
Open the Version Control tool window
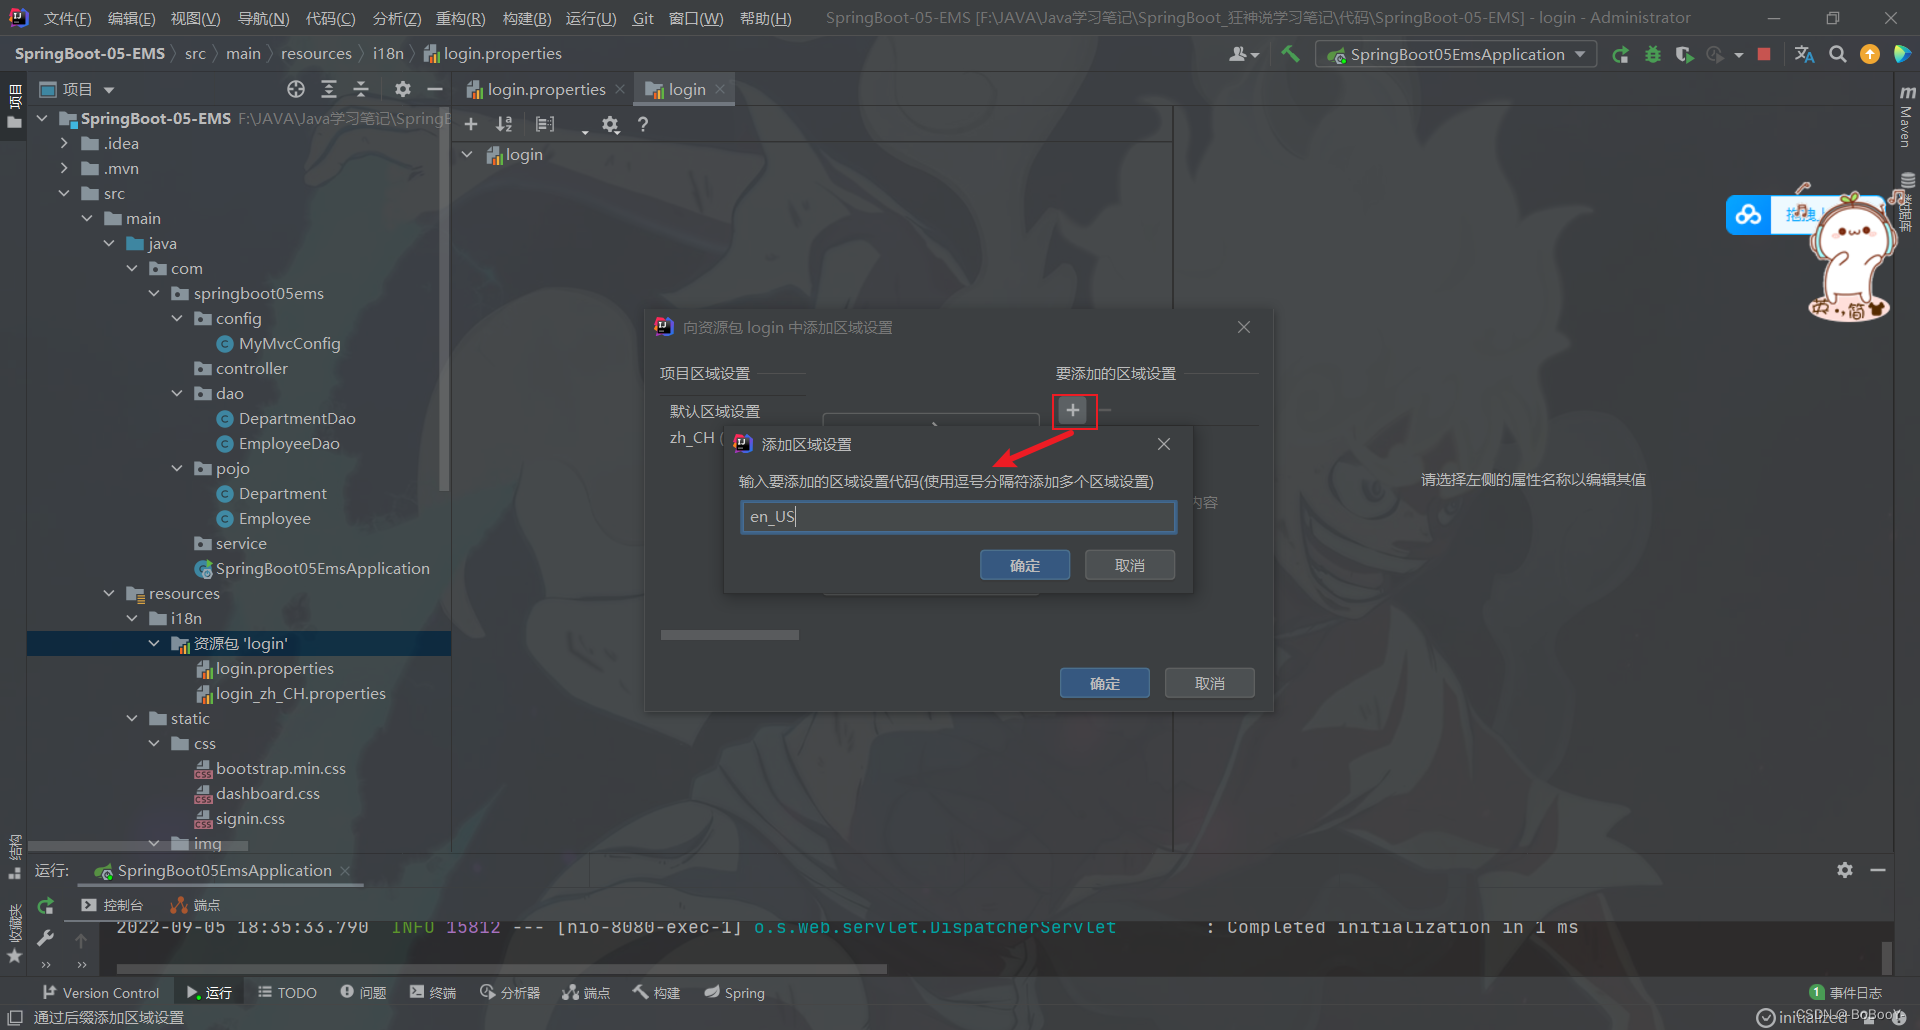pyautogui.click(x=100, y=993)
